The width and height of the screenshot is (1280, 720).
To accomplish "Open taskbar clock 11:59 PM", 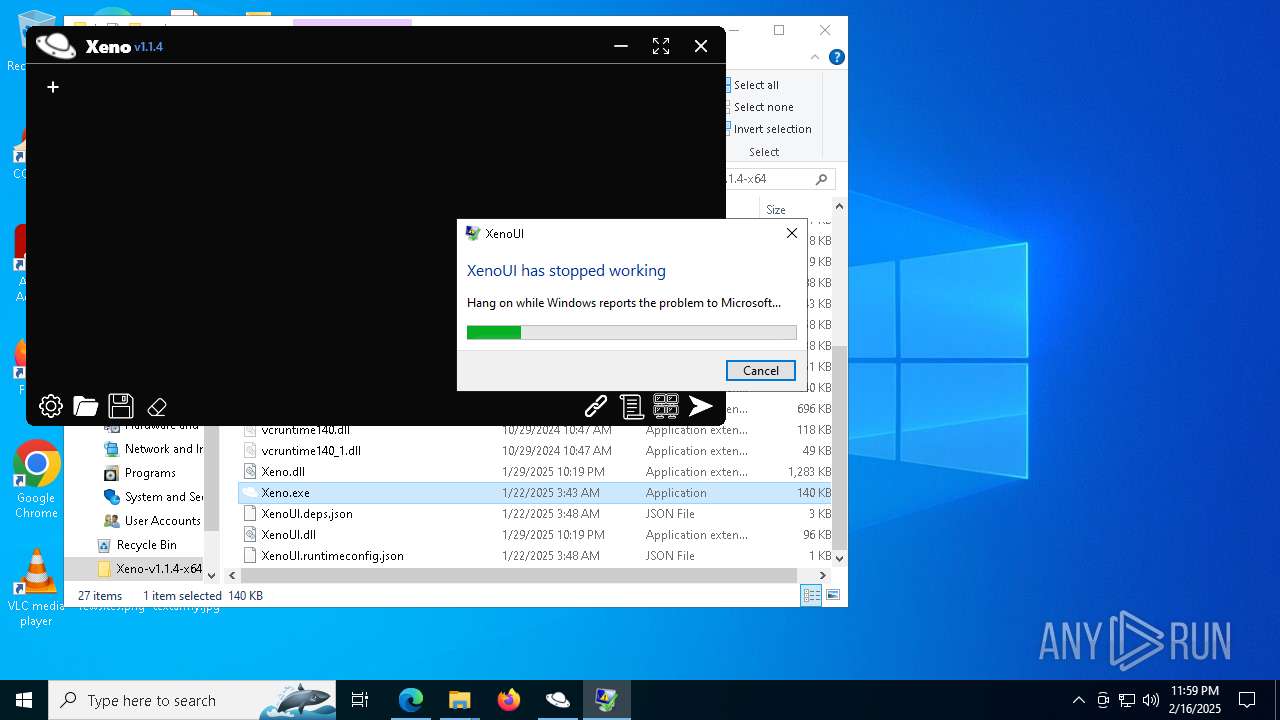I will (x=1195, y=700).
